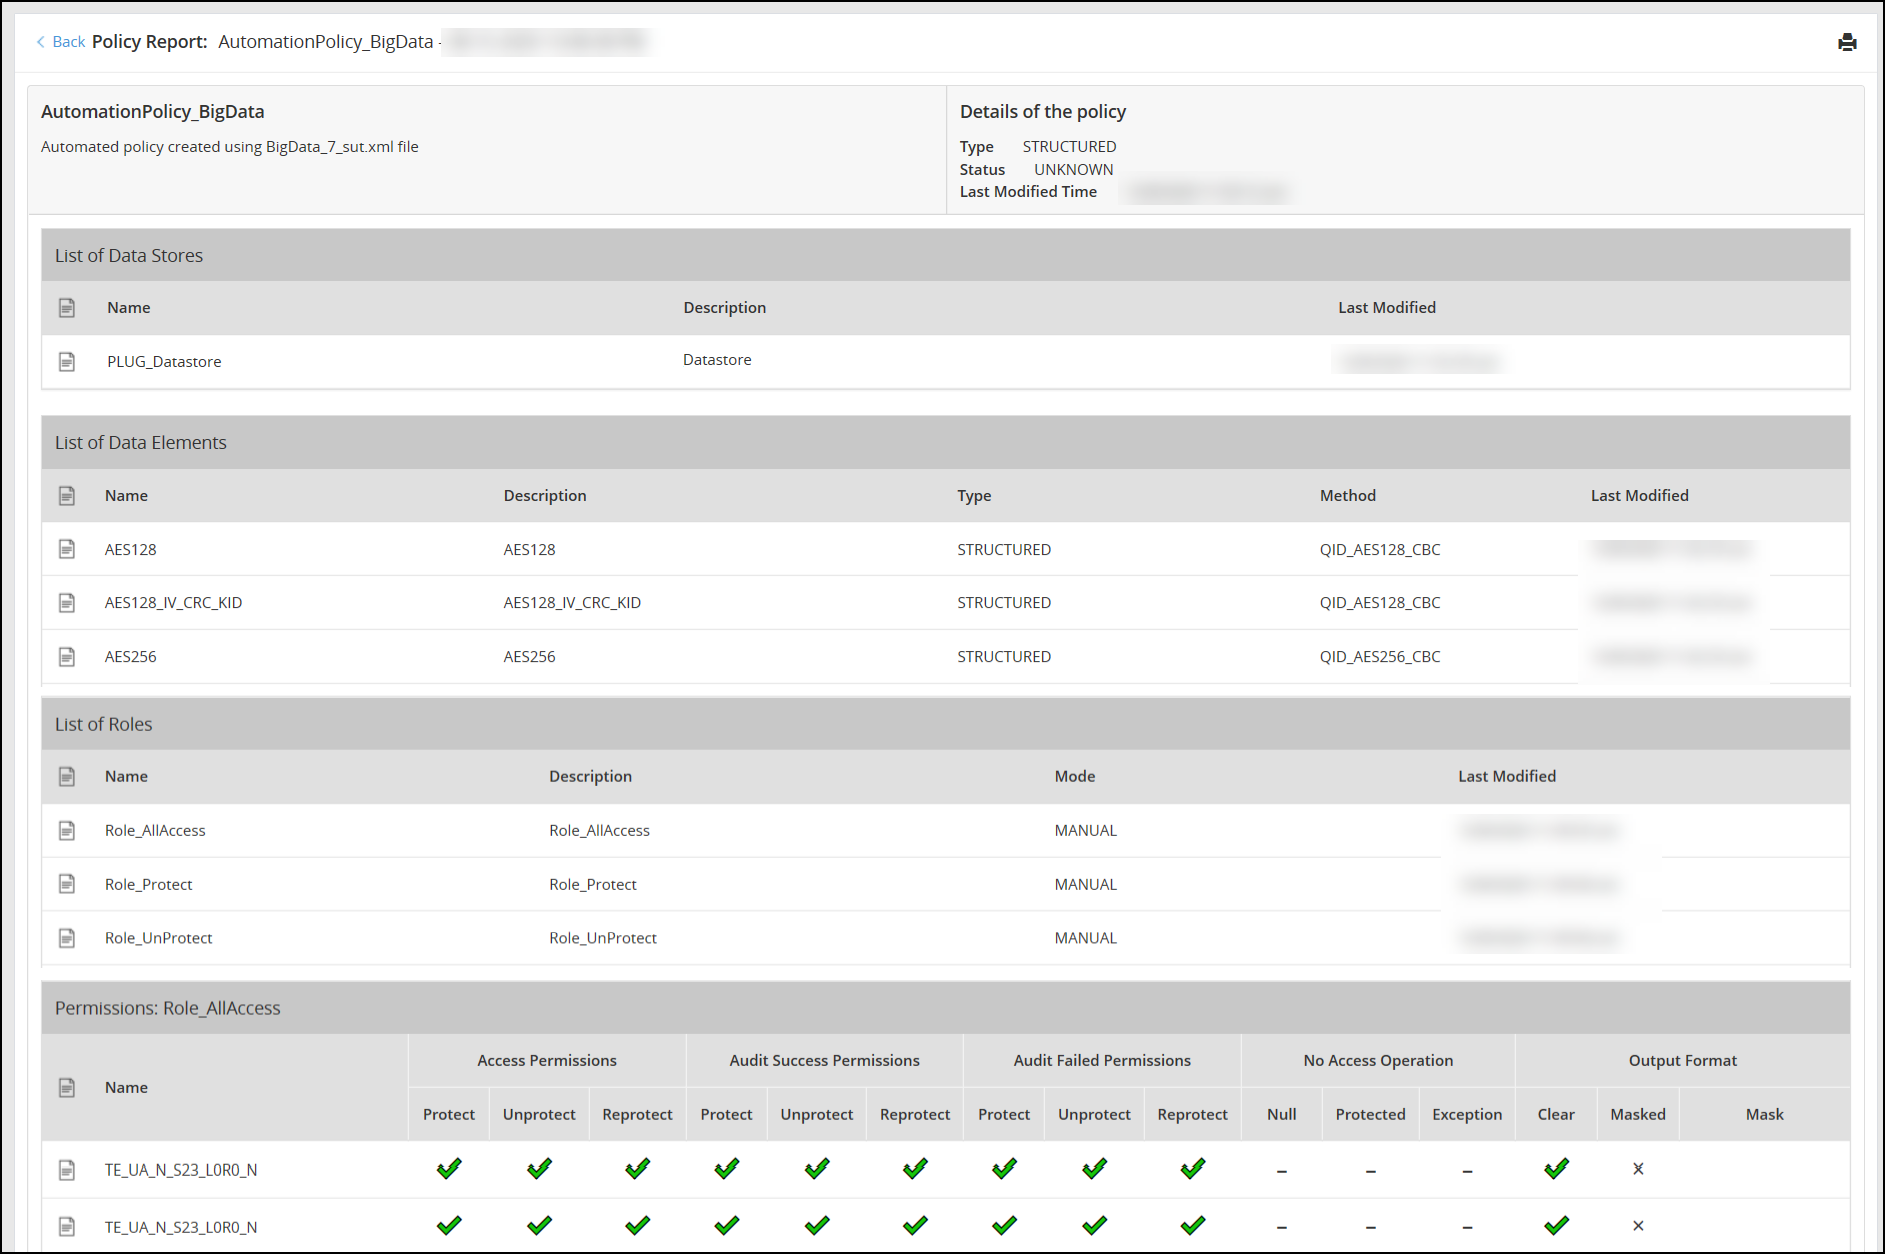Click the document icon next to AES128_IV_CRC_KID

[67, 603]
